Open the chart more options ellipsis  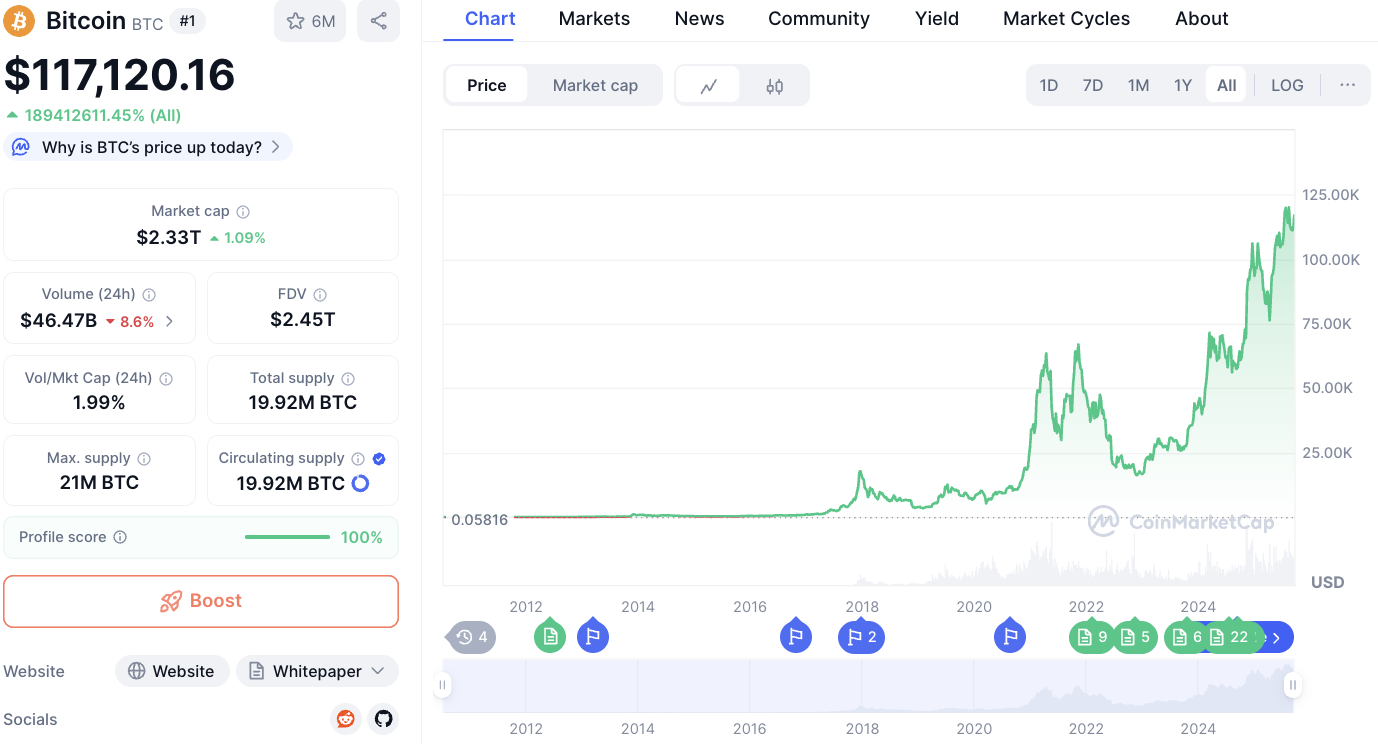tap(1347, 85)
